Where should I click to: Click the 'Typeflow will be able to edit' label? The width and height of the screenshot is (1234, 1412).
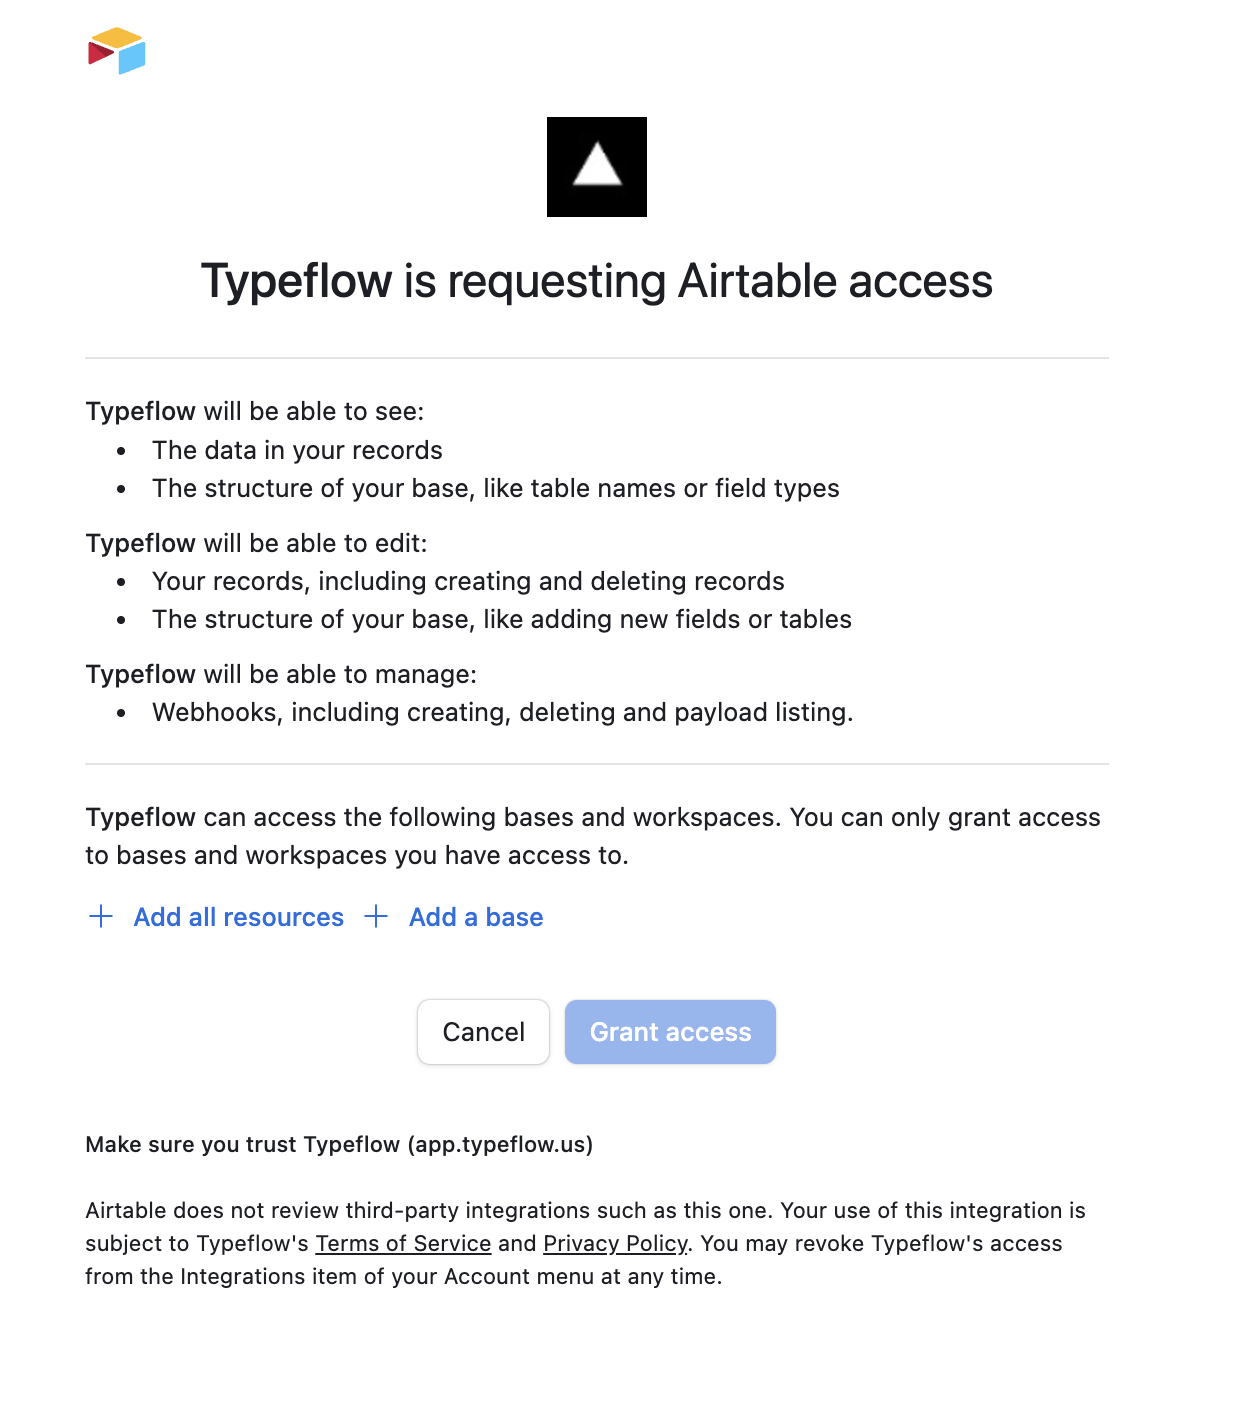coord(256,543)
